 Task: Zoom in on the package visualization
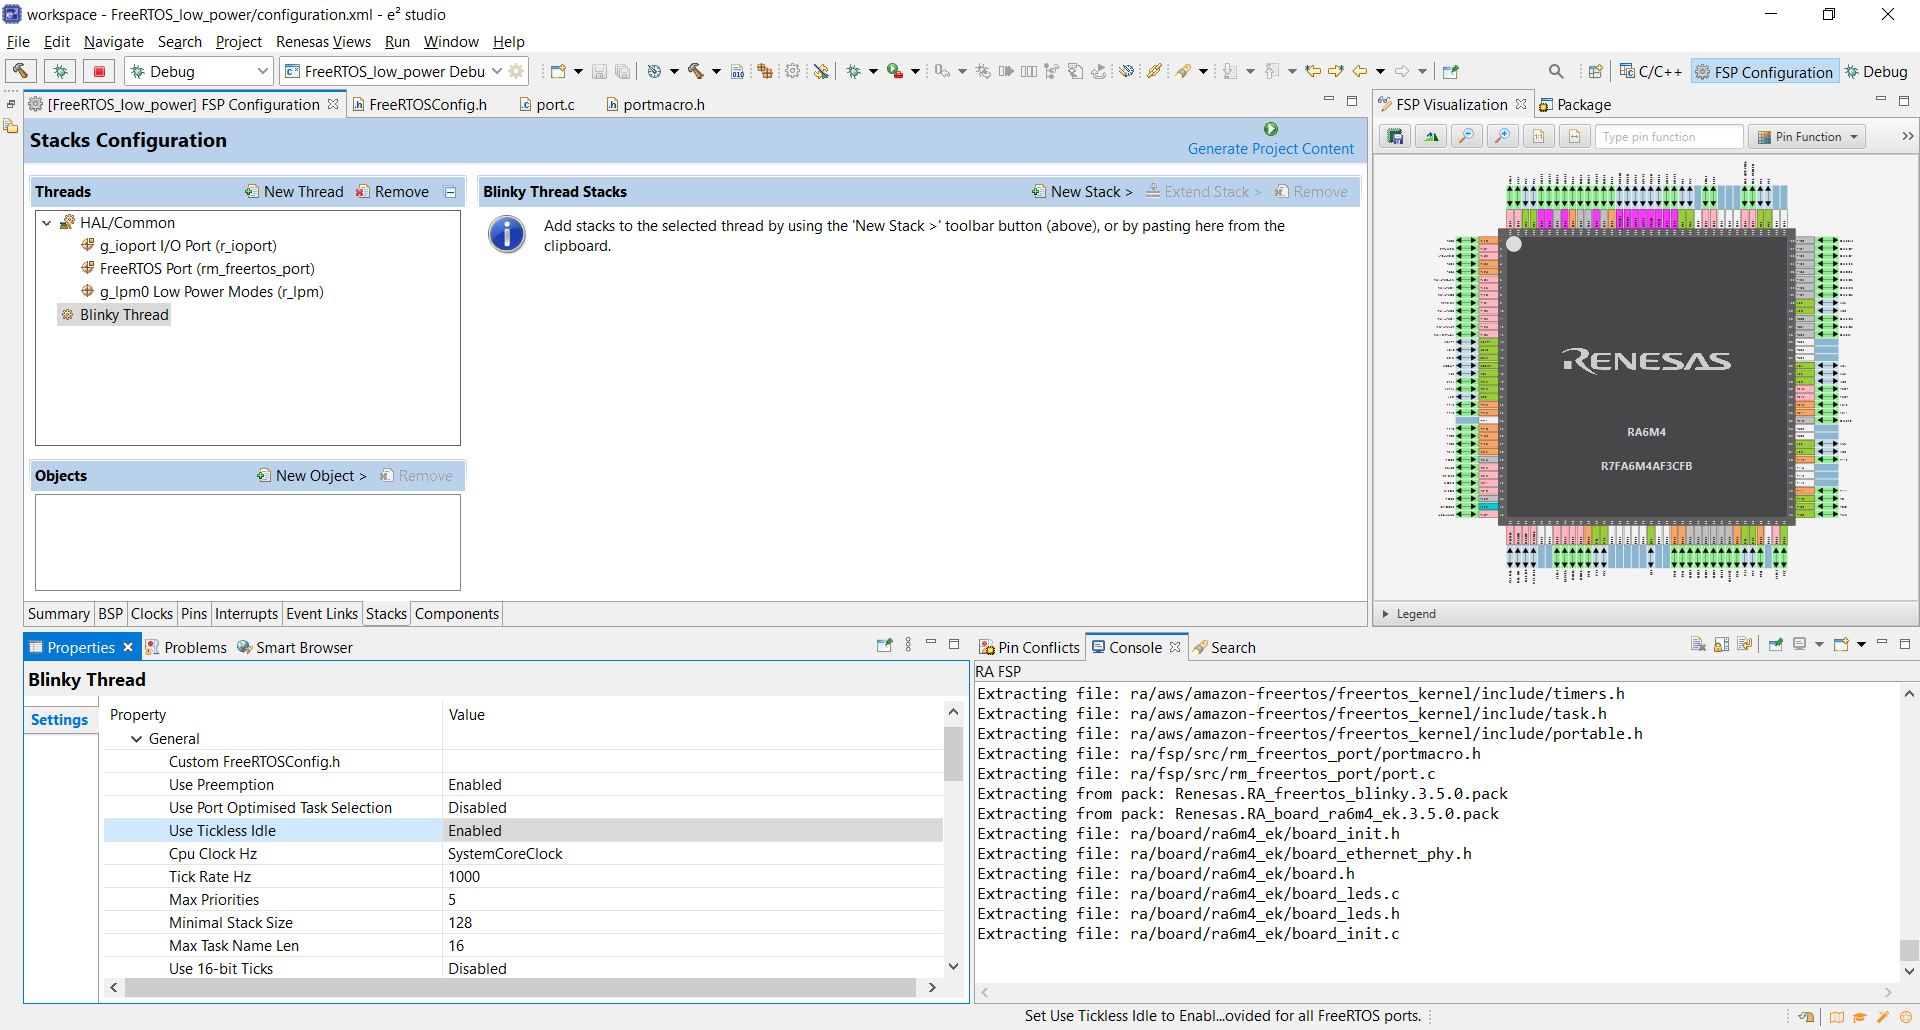click(x=1503, y=137)
